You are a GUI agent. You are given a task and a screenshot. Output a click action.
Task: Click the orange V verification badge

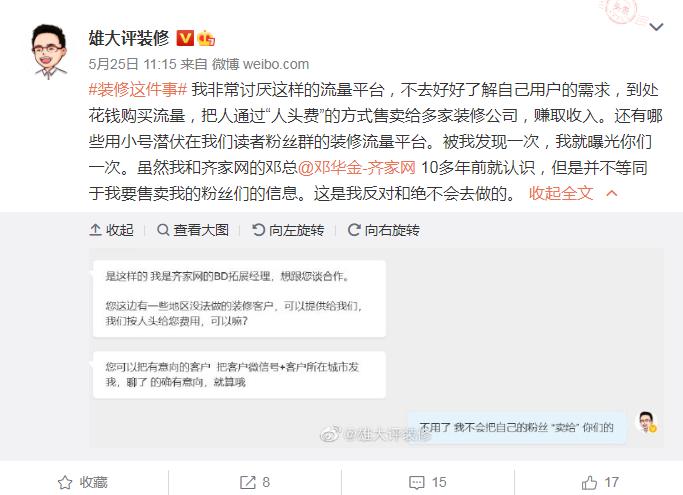click(x=185, y=38)
